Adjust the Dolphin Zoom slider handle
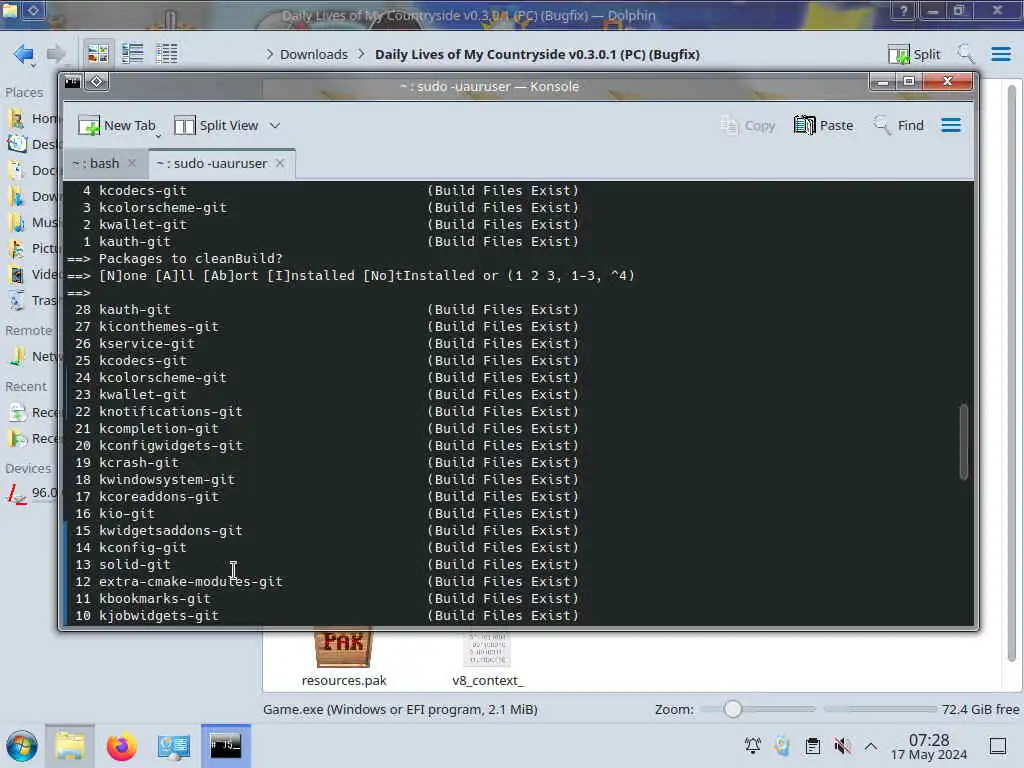The height and width of the screenshot is (768, 1024). tap(733, 709)
